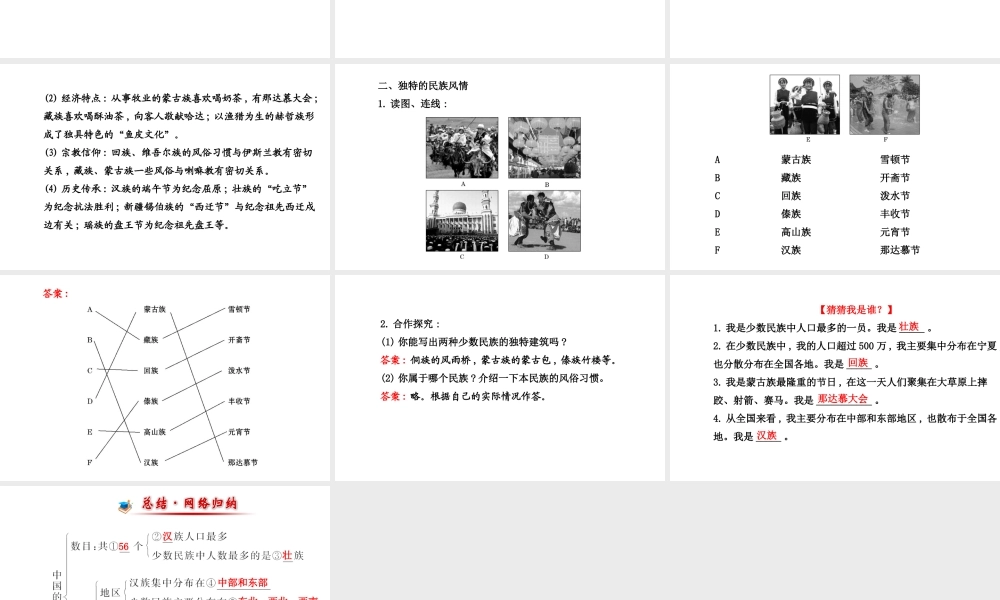Click 傣族 in the matching list beside letter D

click(x=791, y=214)
